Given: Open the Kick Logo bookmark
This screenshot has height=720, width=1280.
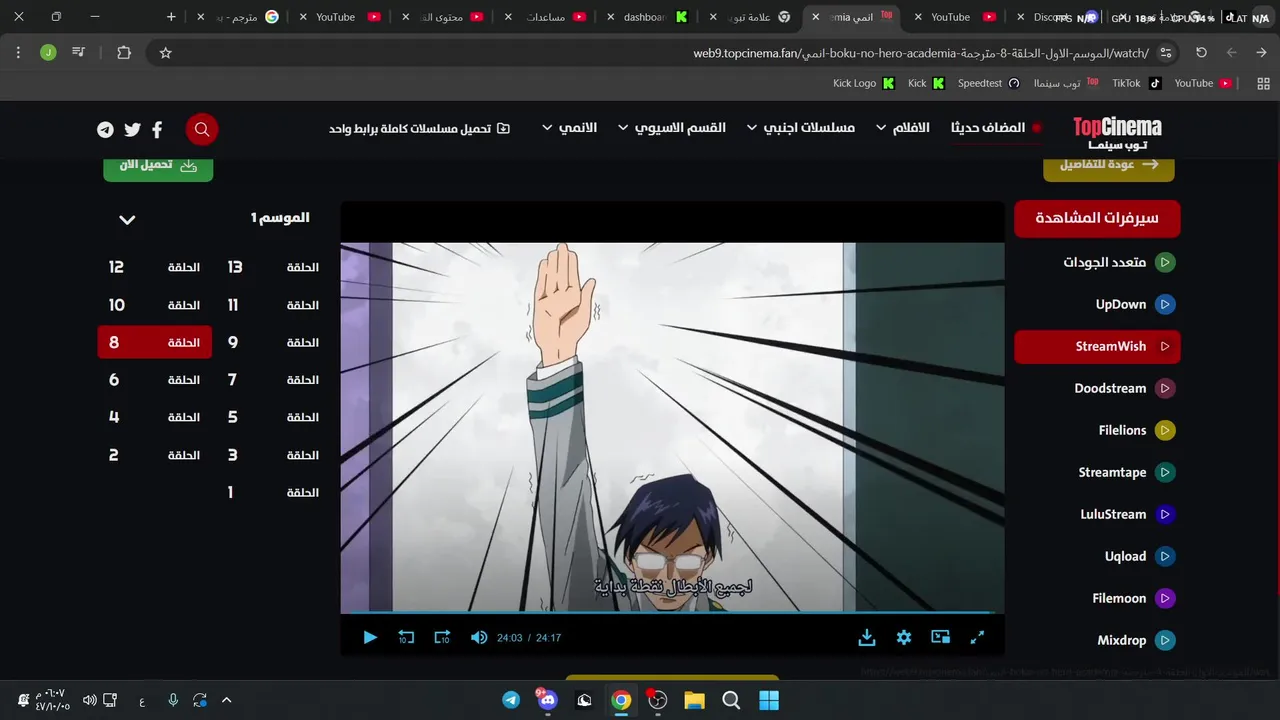Looking at the screenshot, I should (863, 83).
